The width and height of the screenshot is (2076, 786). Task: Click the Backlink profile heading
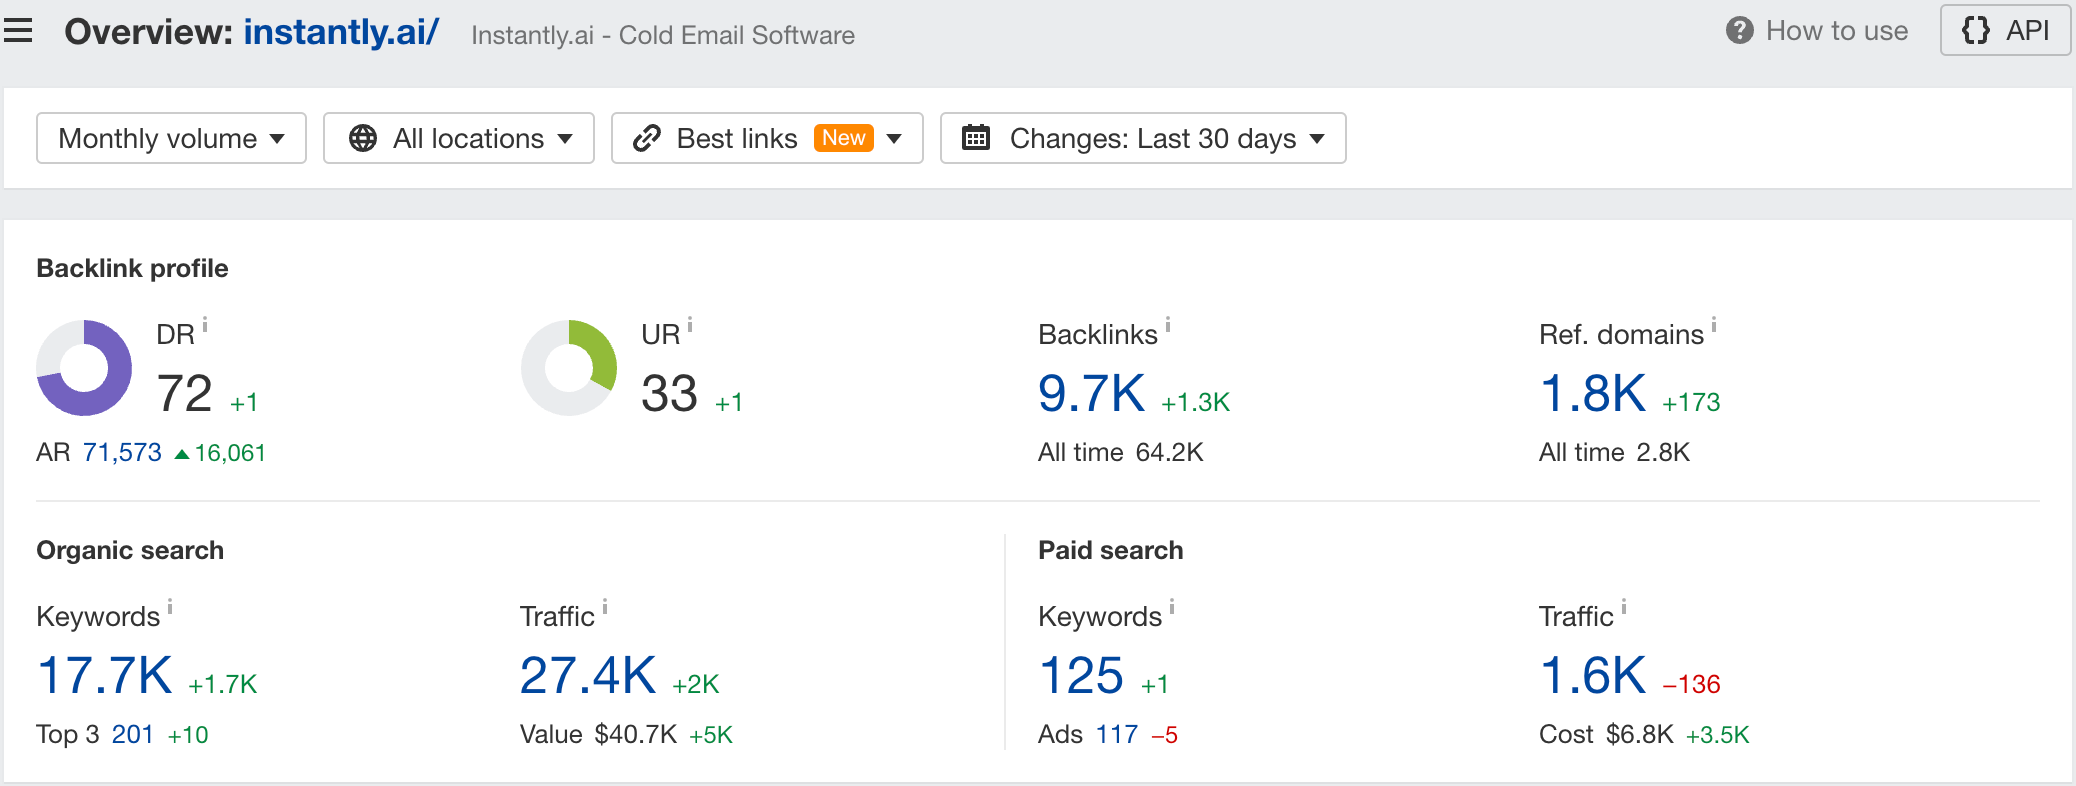click(x=132, y=268)
